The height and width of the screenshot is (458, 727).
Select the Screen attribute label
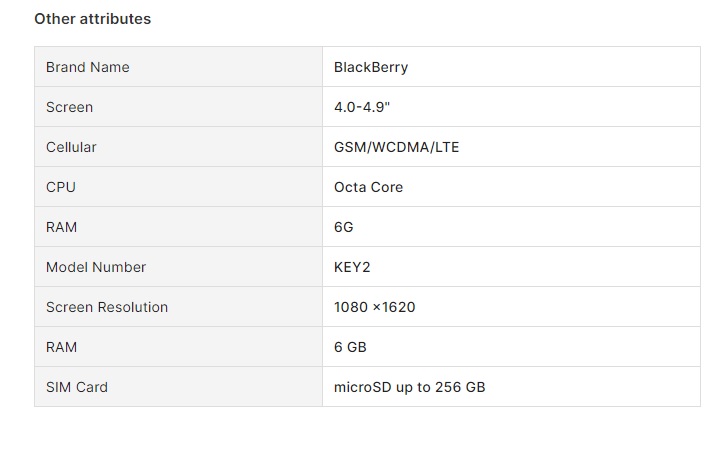(x=70, y=107)
